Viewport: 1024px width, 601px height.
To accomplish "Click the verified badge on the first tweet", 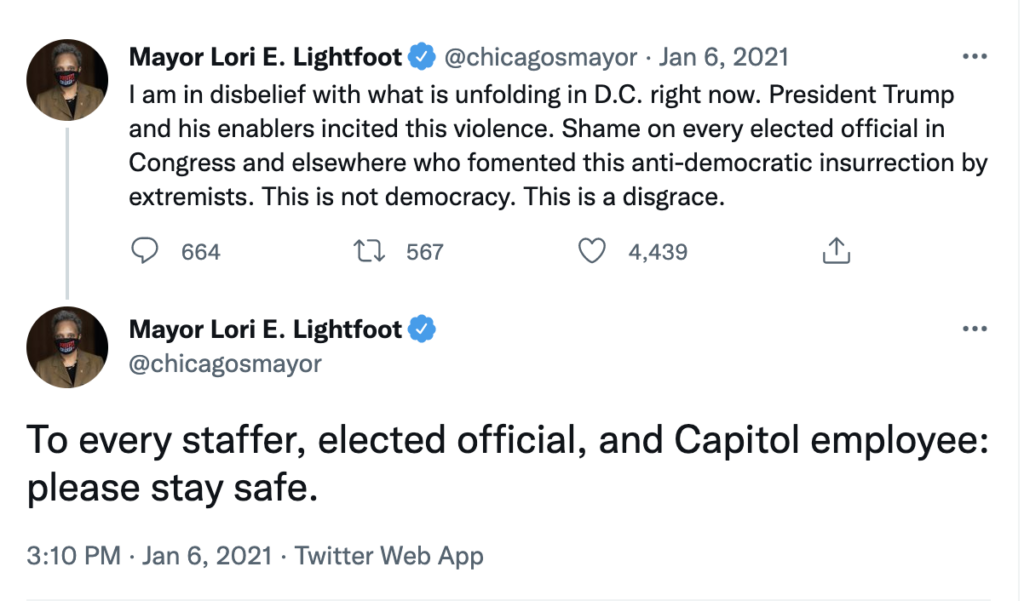I will pos(422,58).
